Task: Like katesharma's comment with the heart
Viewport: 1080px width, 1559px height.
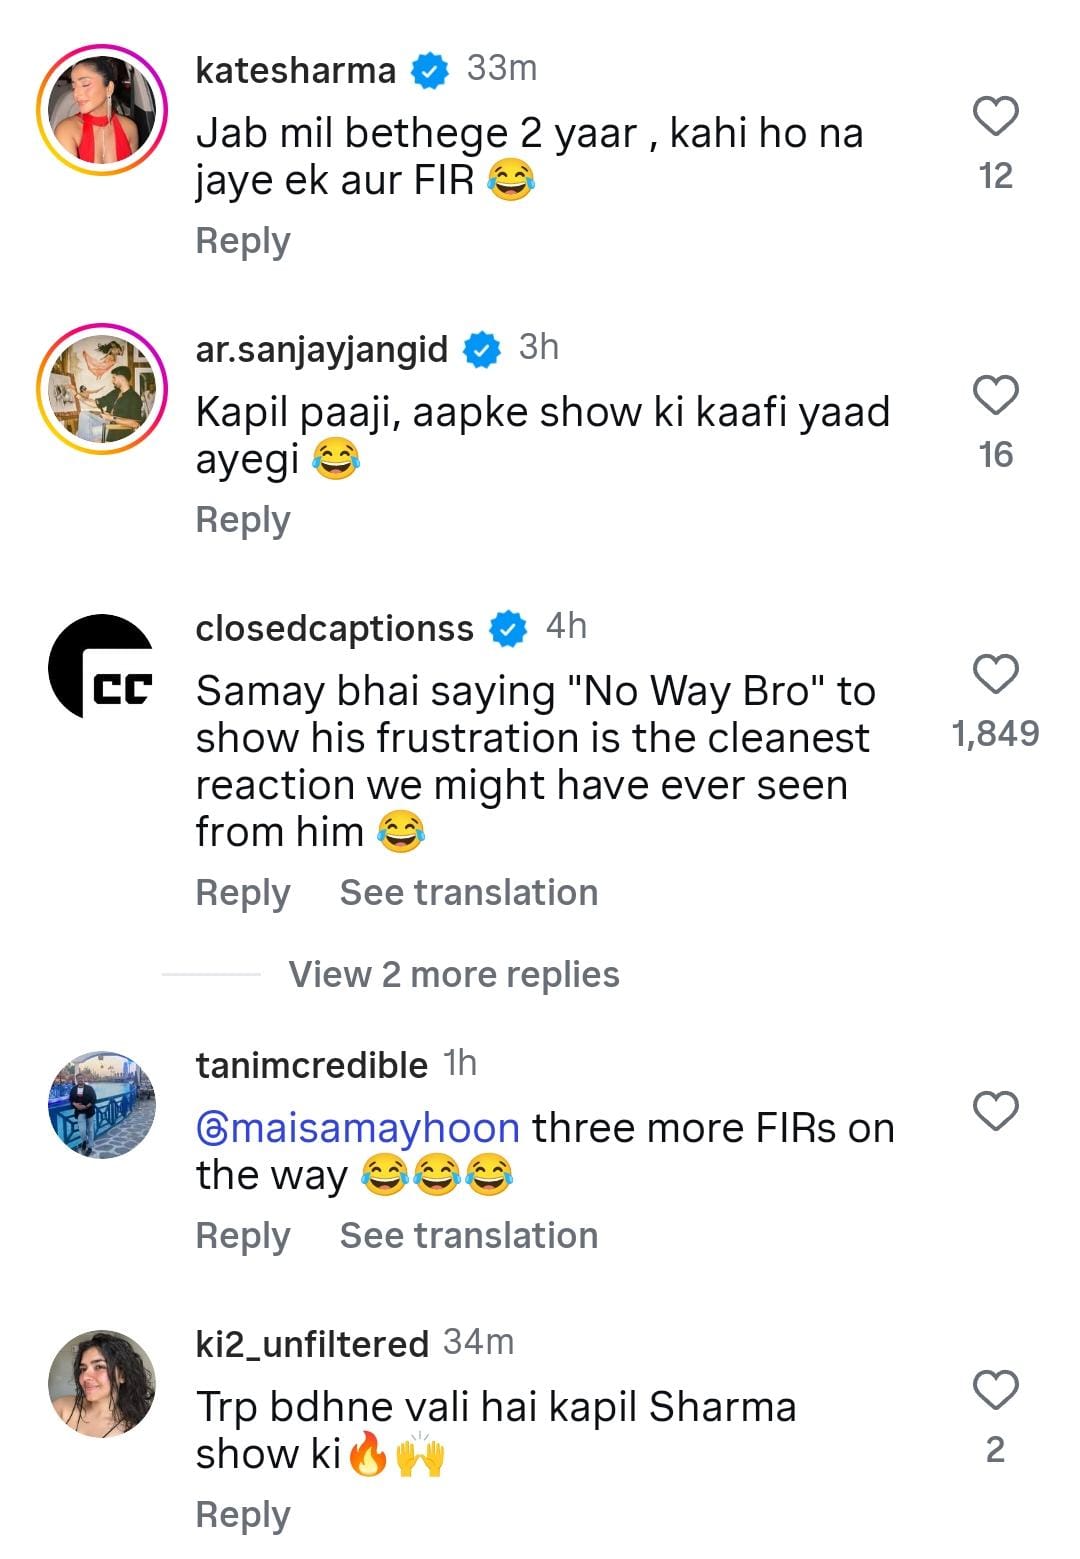Action: (x=995, y=117)
